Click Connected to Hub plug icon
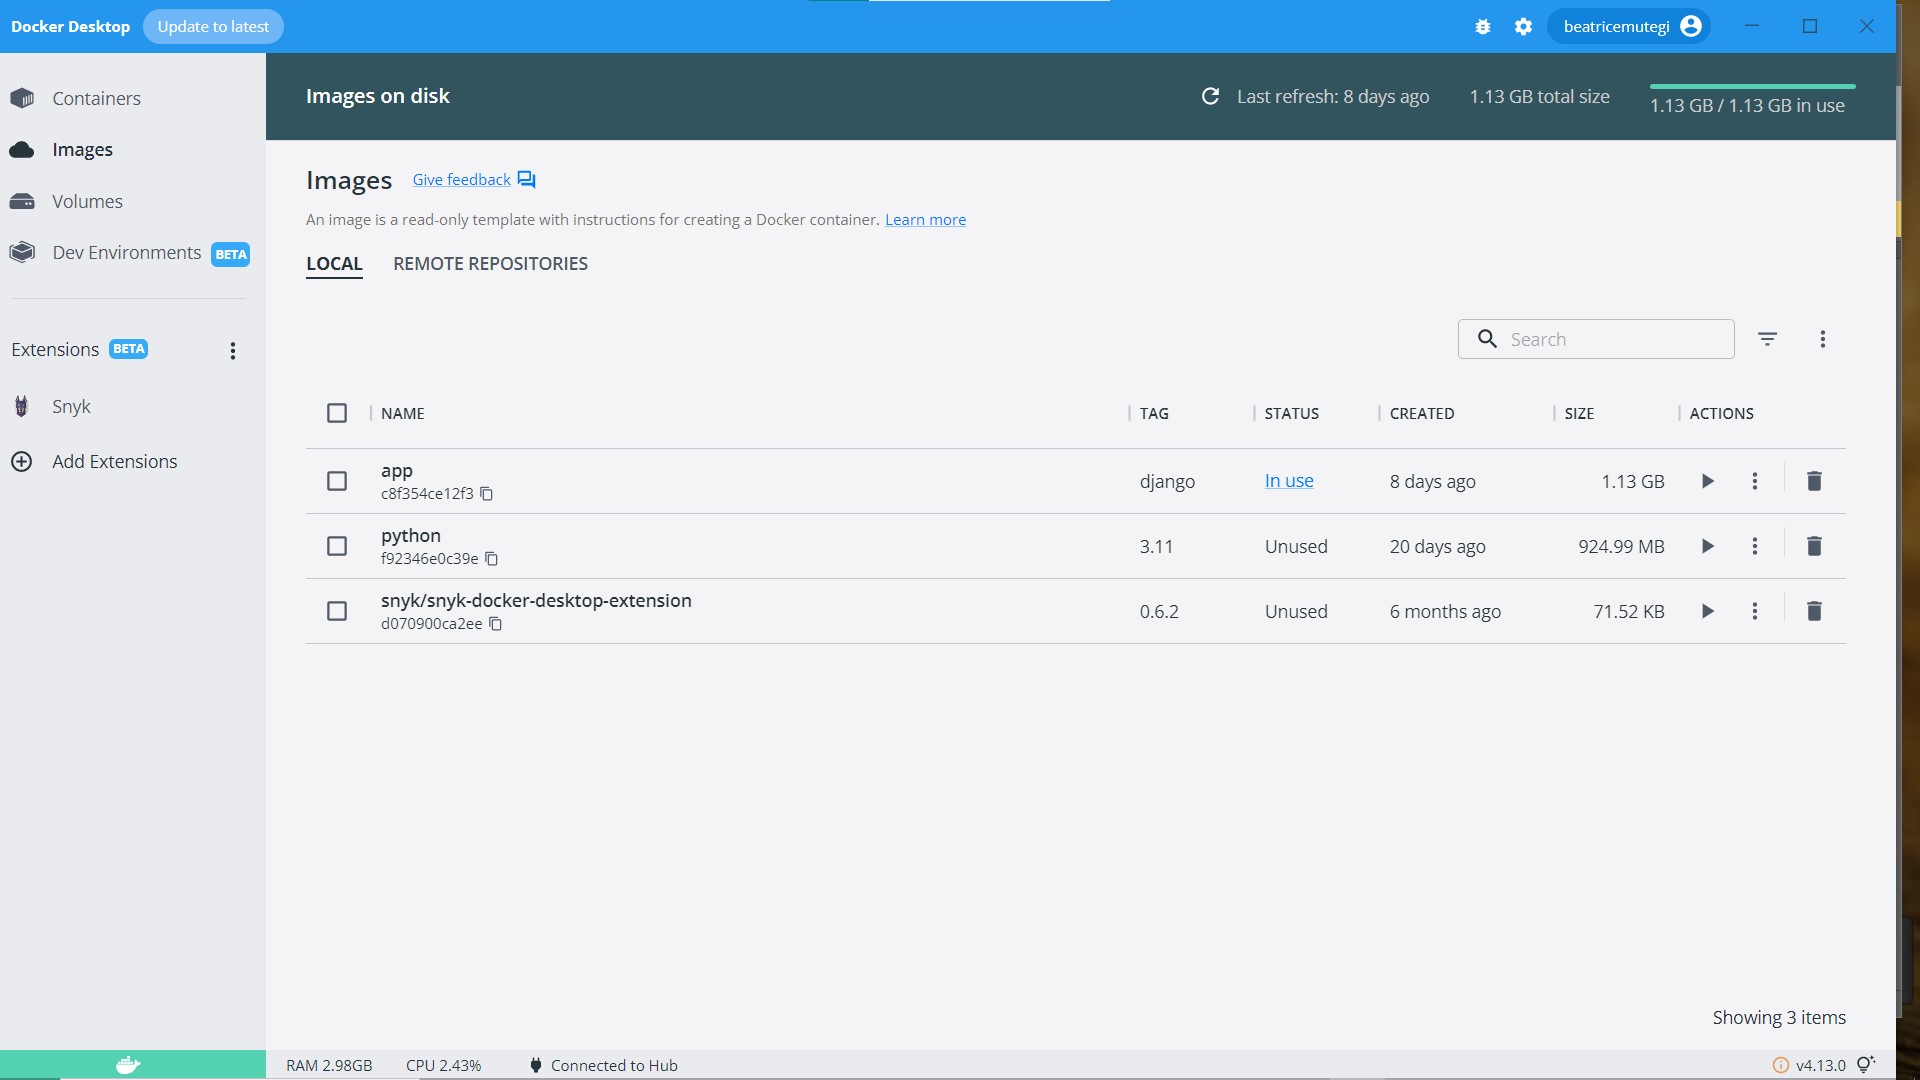The width and height of the screenshot is (1920, 1080). (536, 1065)
